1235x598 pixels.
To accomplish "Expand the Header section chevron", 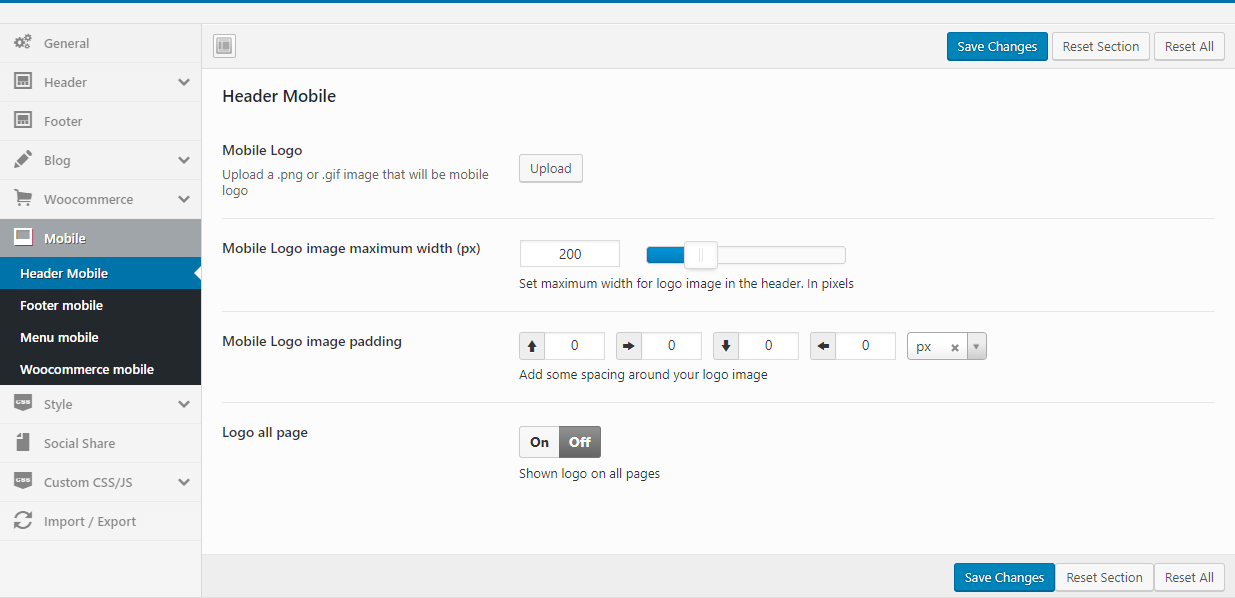I will [184, 82].
